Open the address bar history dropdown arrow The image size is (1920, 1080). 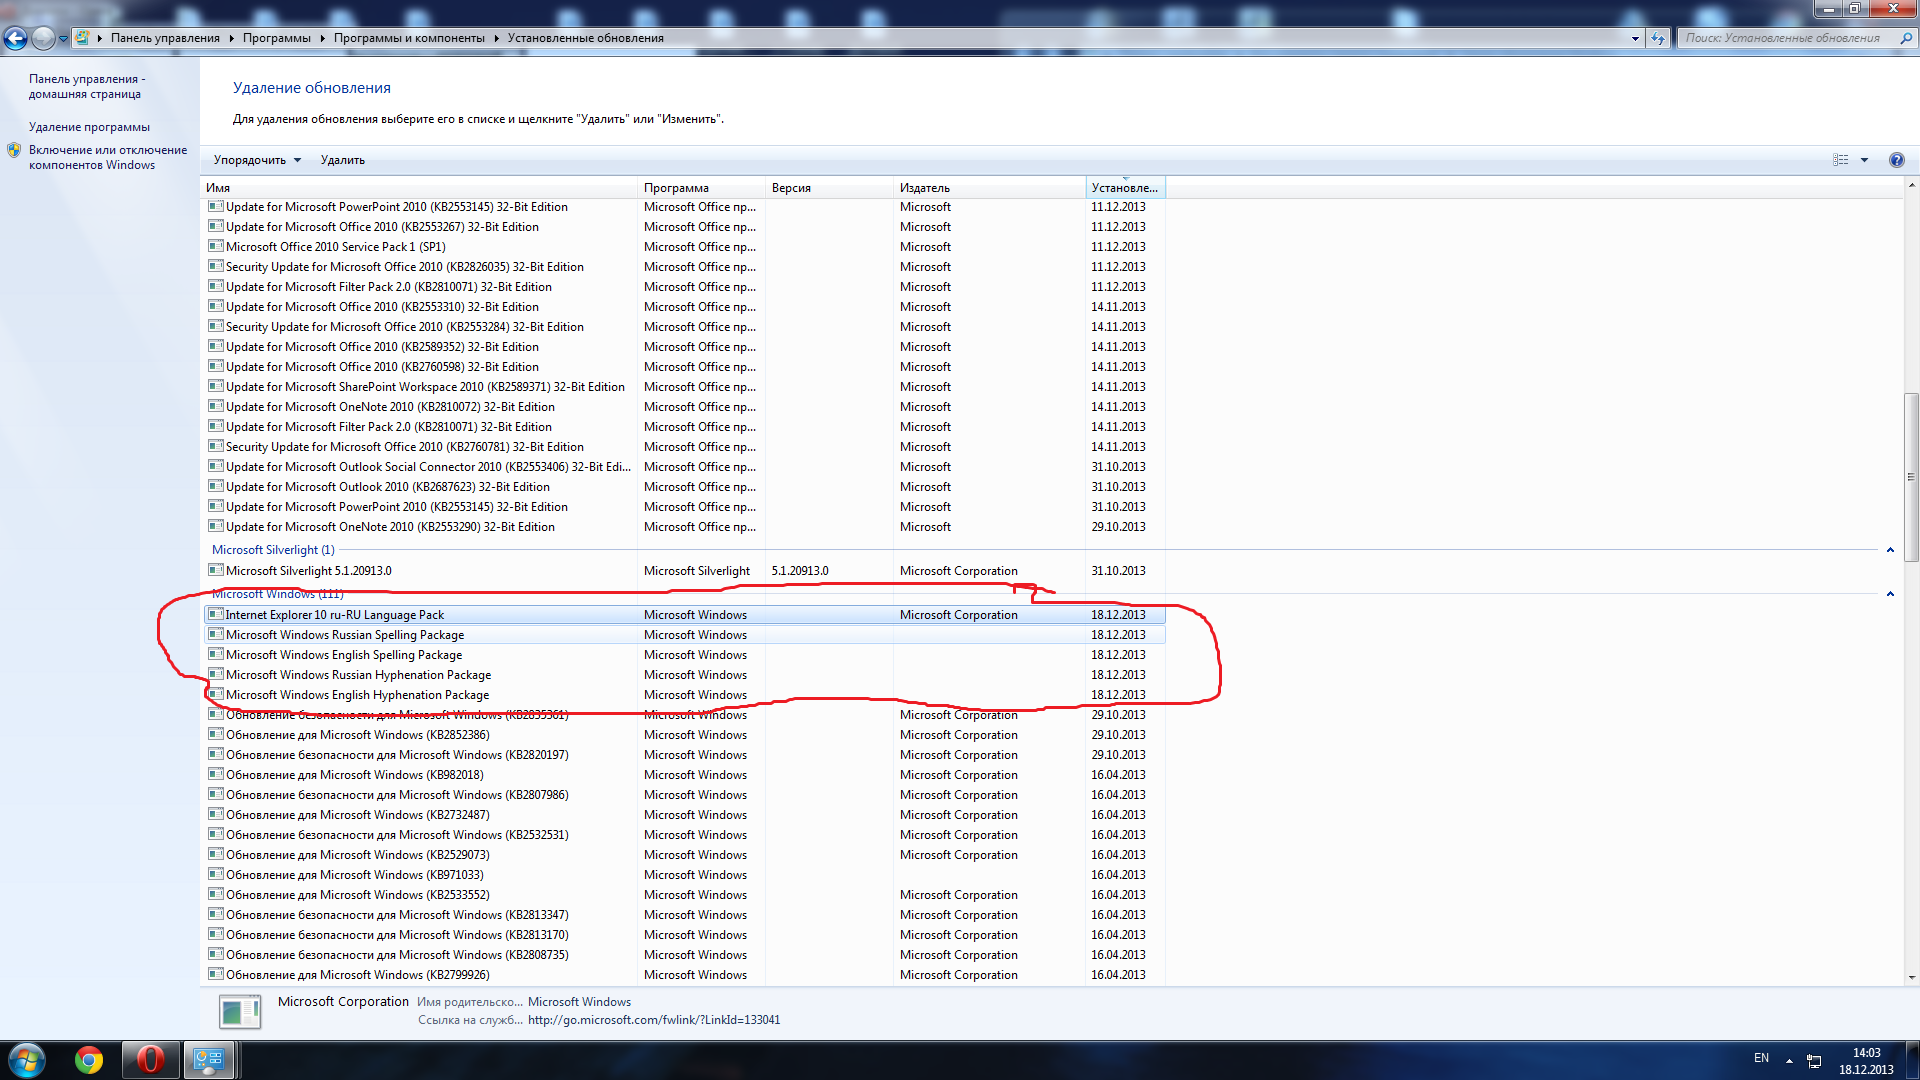click(x=1635, y=38)
